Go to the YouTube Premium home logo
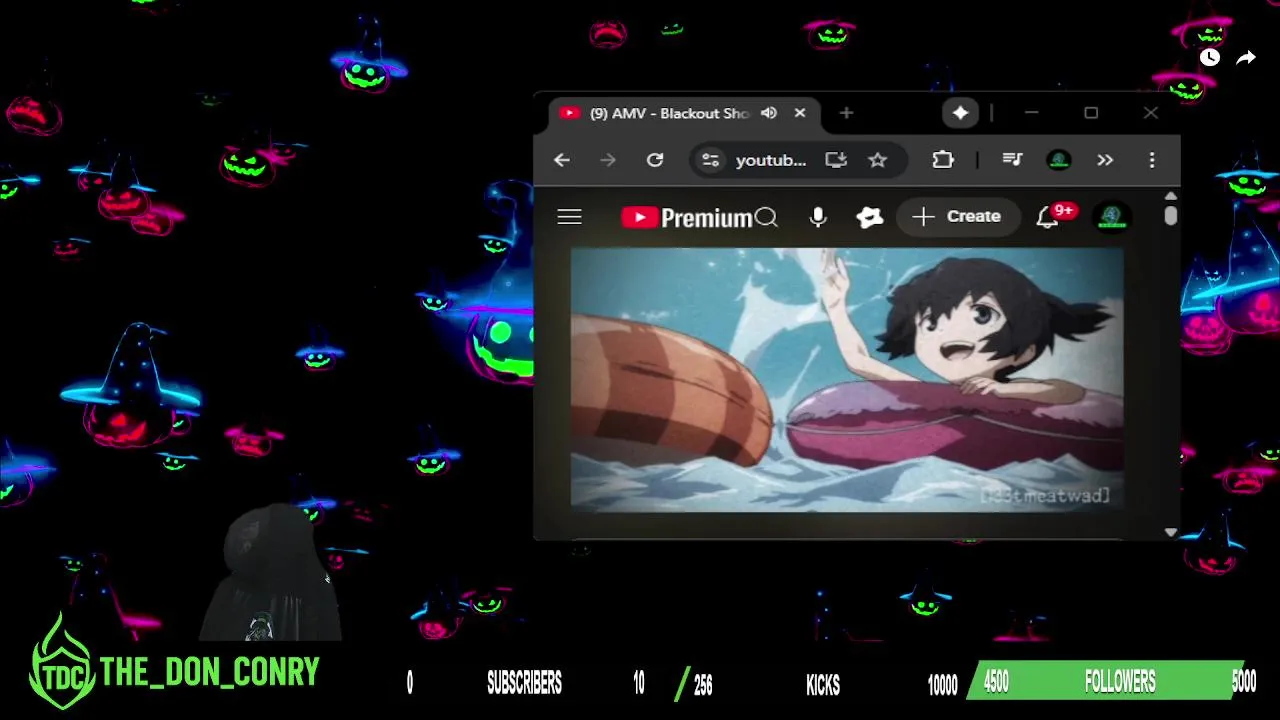 tap(686, 217)
